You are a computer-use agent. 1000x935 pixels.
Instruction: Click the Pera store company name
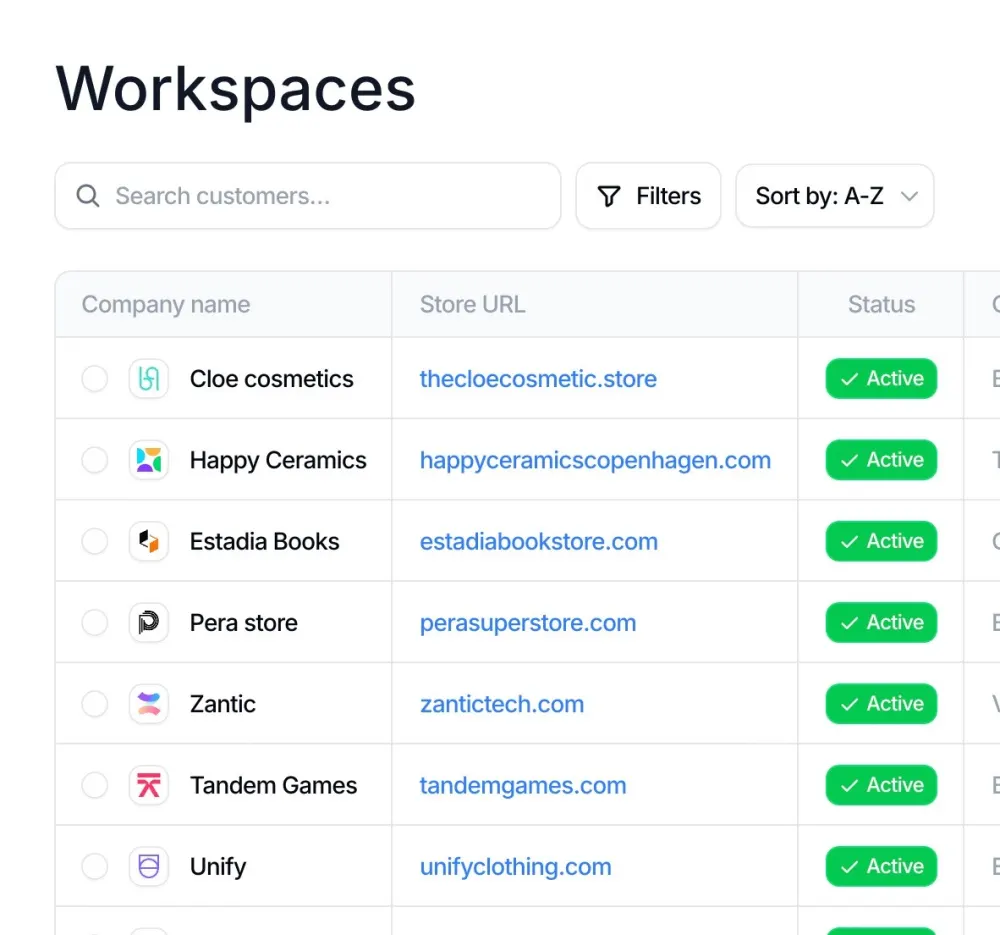click(x=244, y=622)
